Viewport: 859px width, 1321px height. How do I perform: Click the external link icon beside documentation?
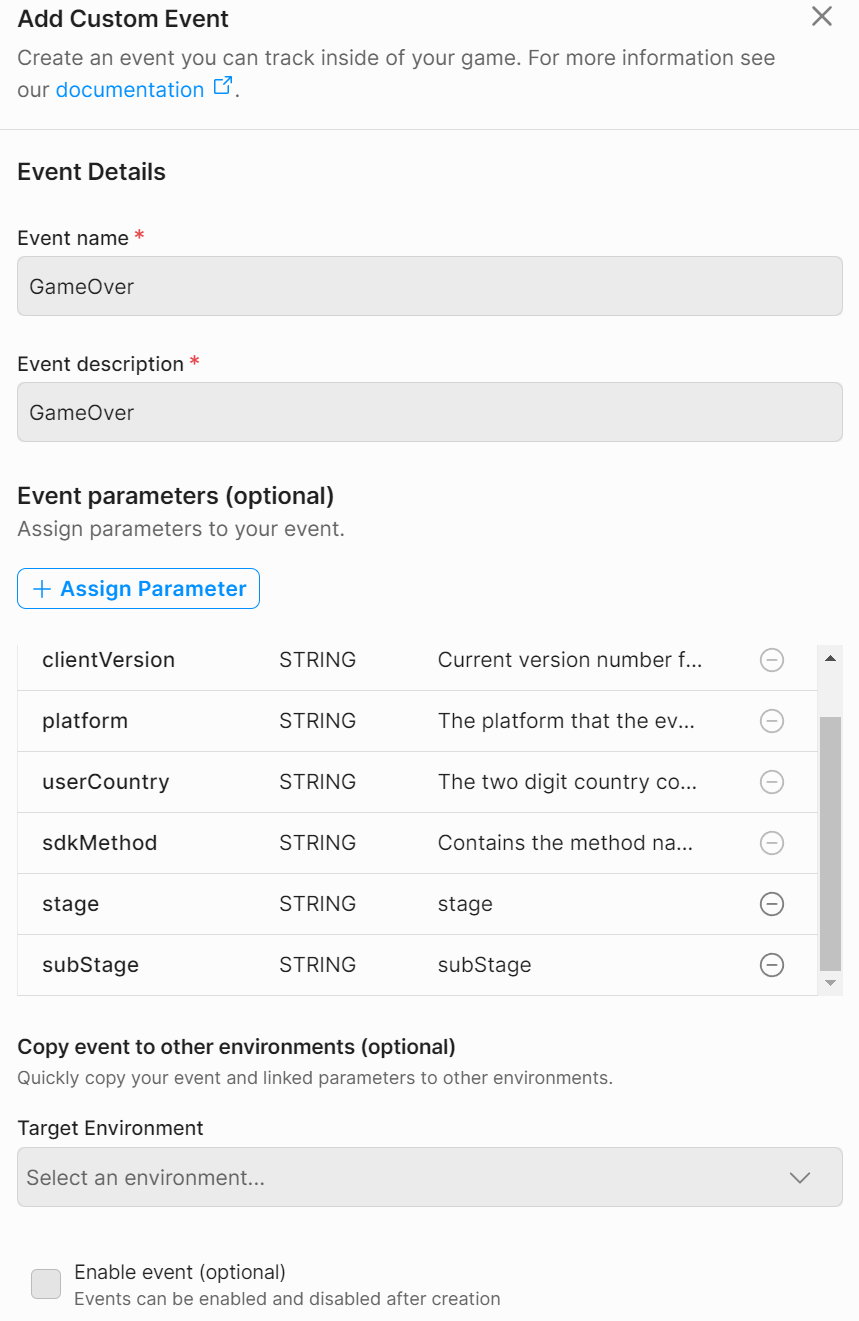223,87
